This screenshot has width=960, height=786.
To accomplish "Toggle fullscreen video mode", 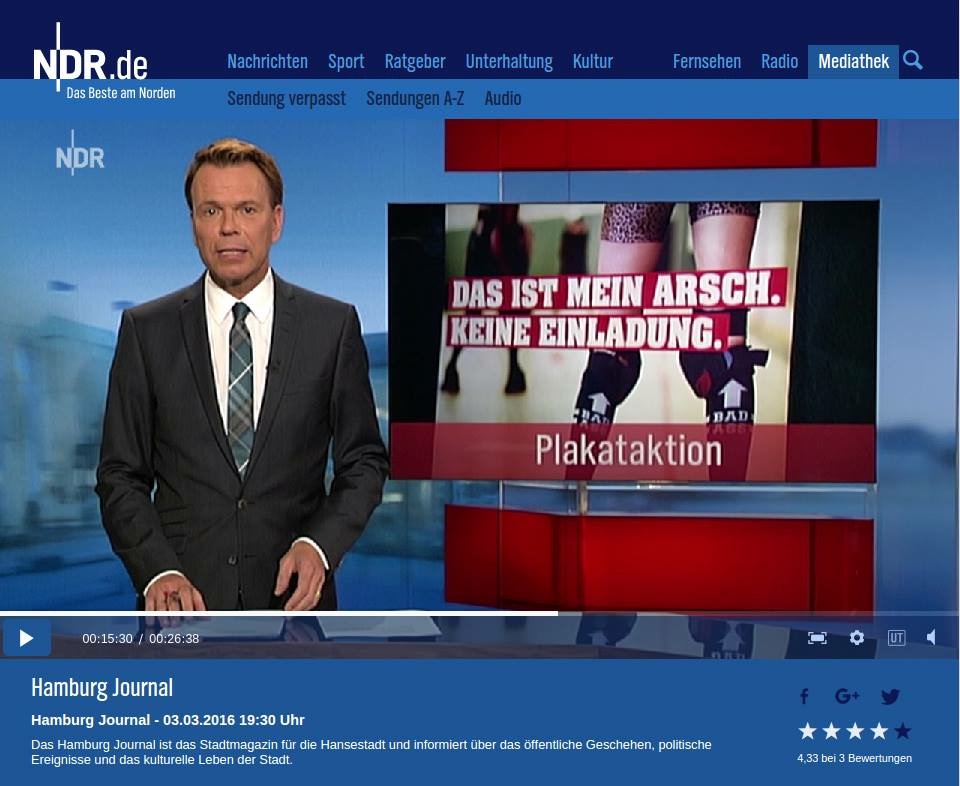I will point(817,638).
